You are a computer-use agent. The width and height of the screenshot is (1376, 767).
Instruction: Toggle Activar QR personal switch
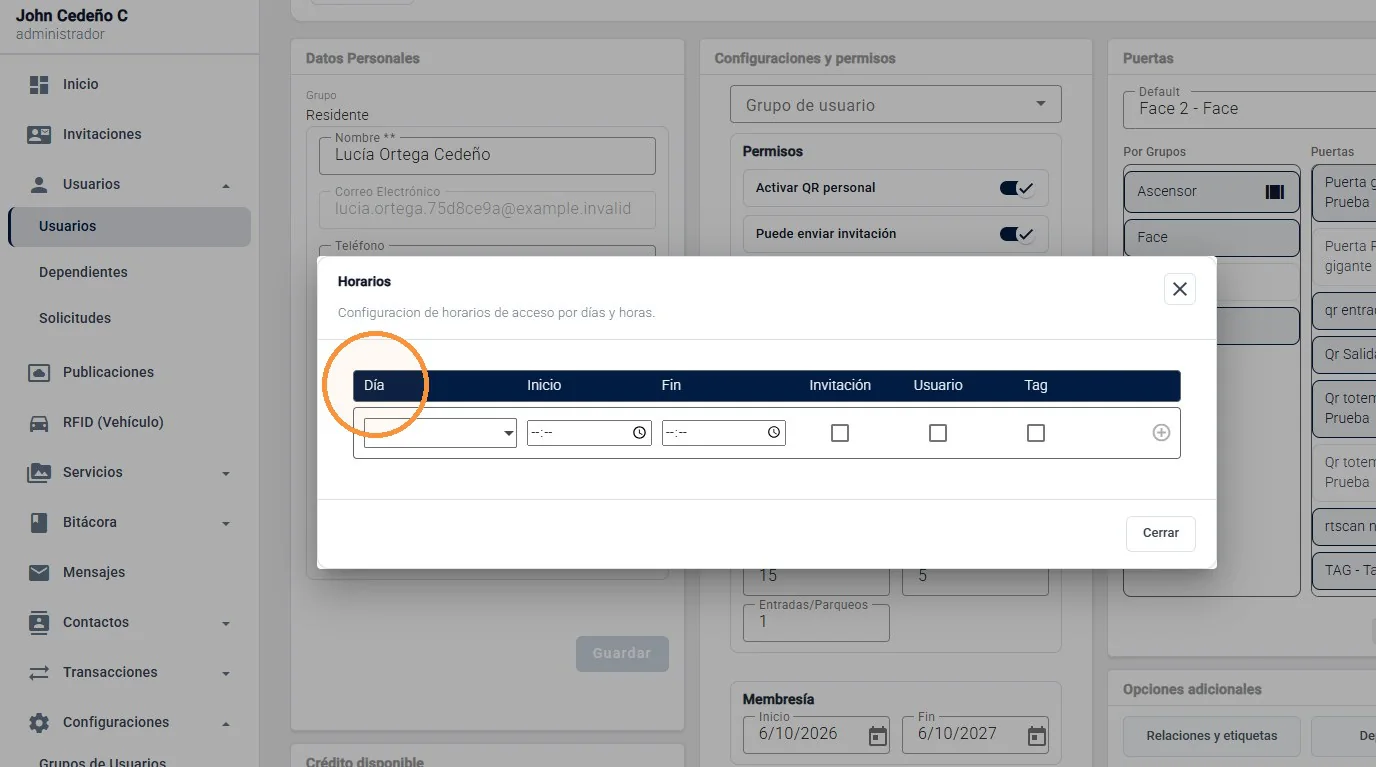click(1017, 188)
